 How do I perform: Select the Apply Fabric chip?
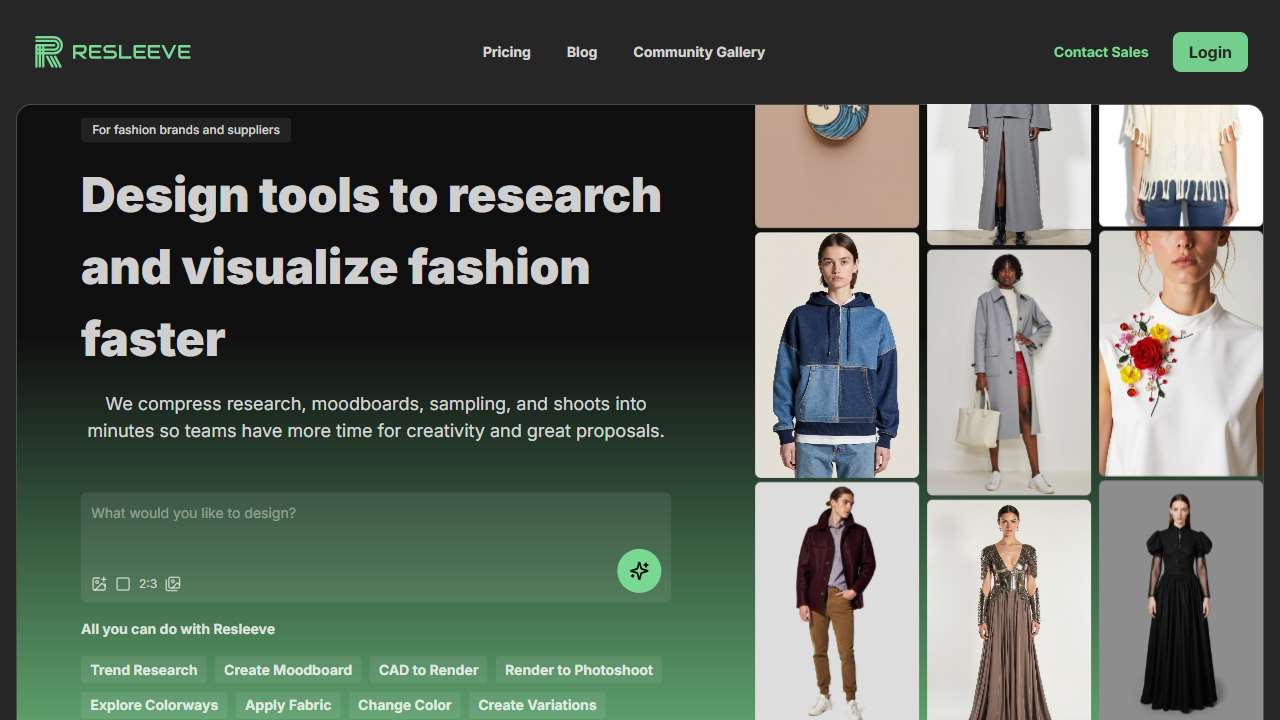pos(288,705)
